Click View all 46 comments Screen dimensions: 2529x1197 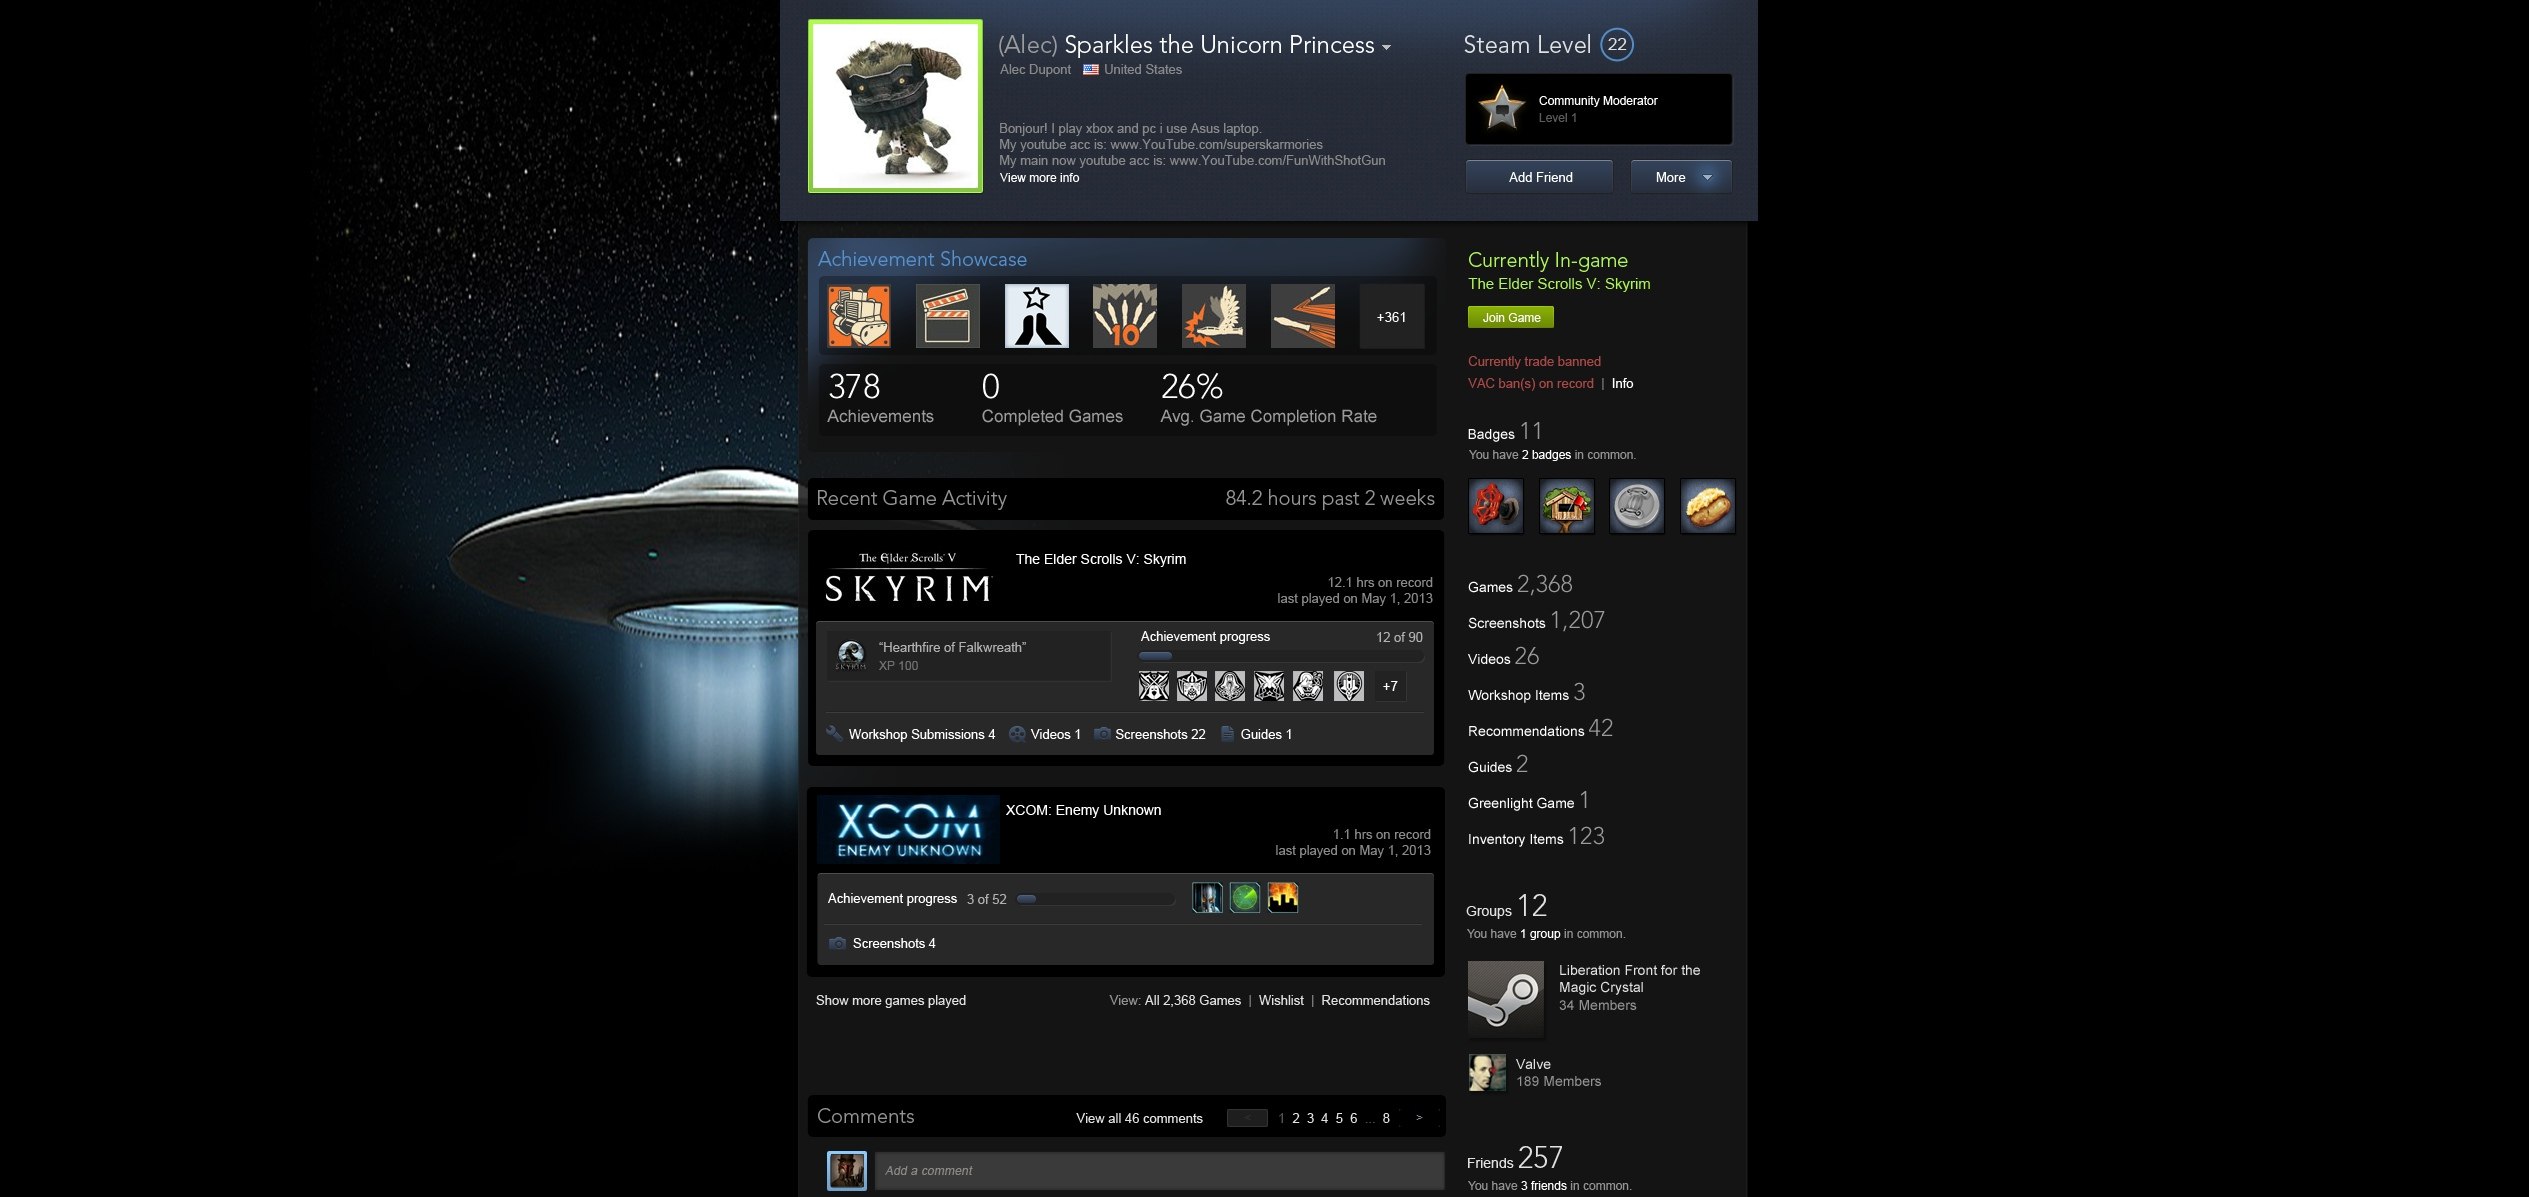pos(1139,1118)
